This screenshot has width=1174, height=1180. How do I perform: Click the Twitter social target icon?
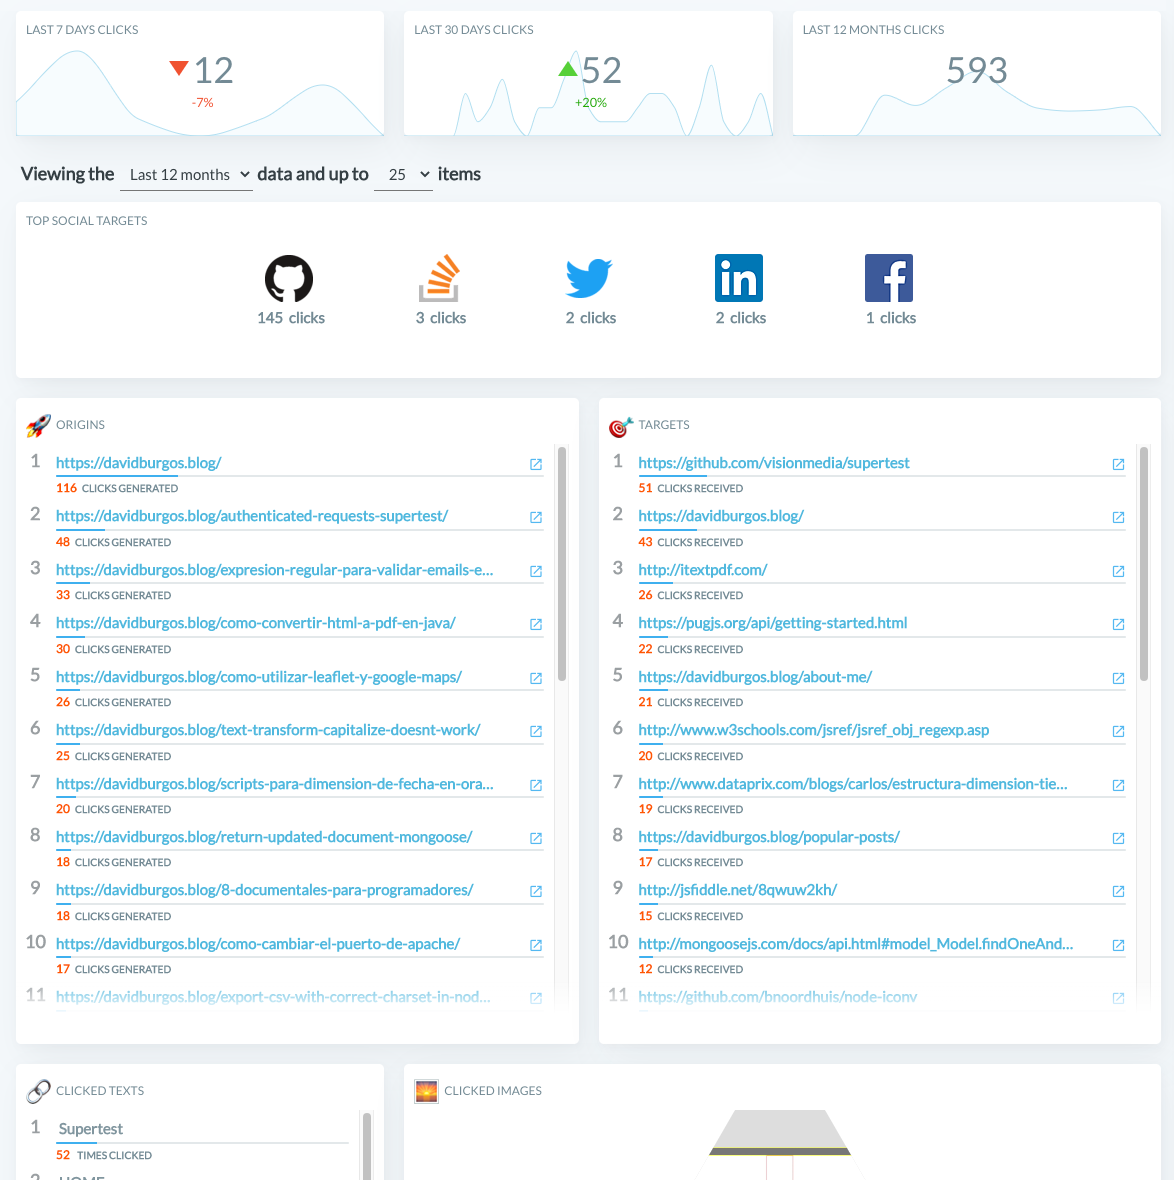tap(589, 278)
